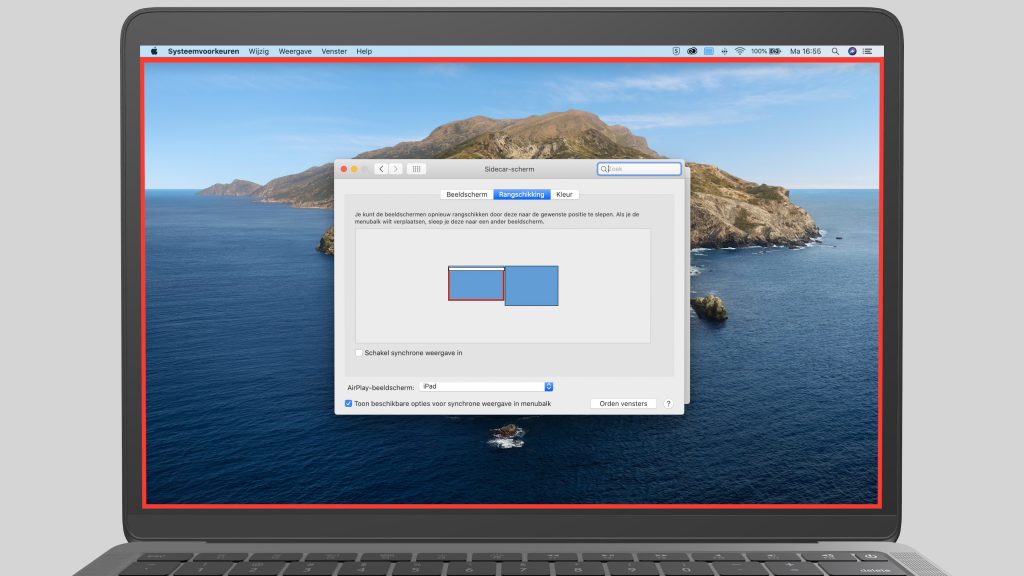Click the help question mark button

pyautogui.click(x=668, y=404)
